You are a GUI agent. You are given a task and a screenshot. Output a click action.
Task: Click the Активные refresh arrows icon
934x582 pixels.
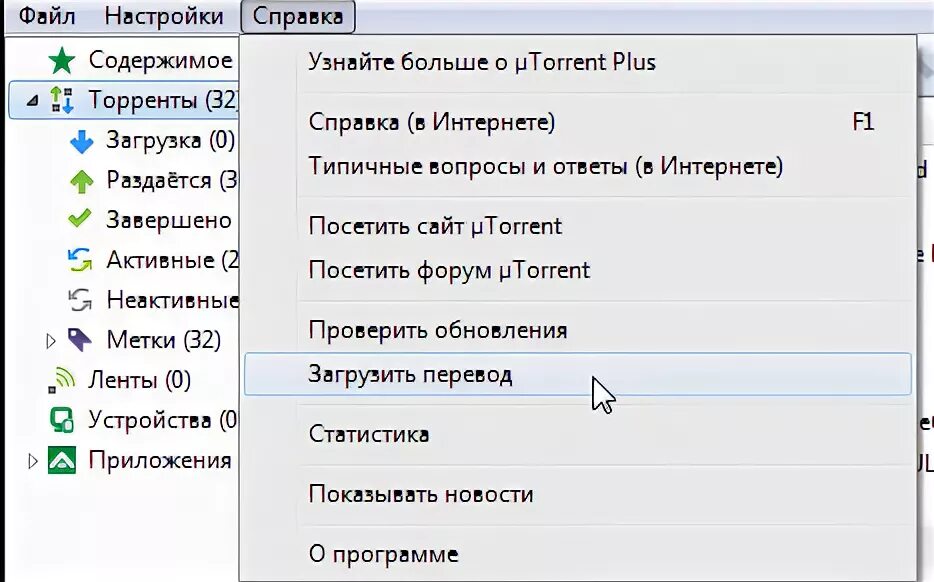80,260
